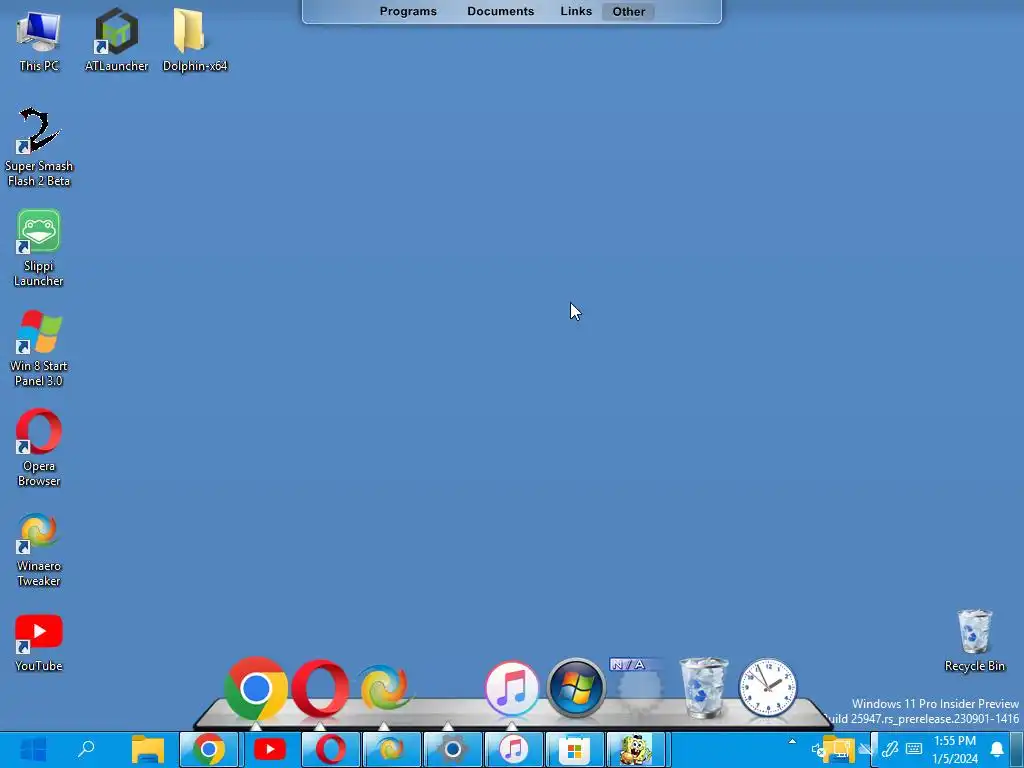Switch to iTunes in the taskbar
1024x768 pixels.
pos(513,749)
